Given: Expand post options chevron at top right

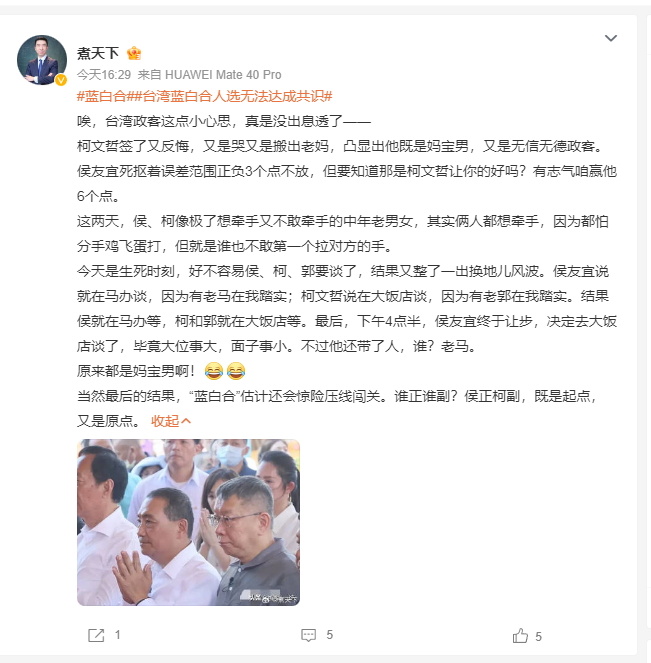Looking at the screenshot, I should coord(611,38).
